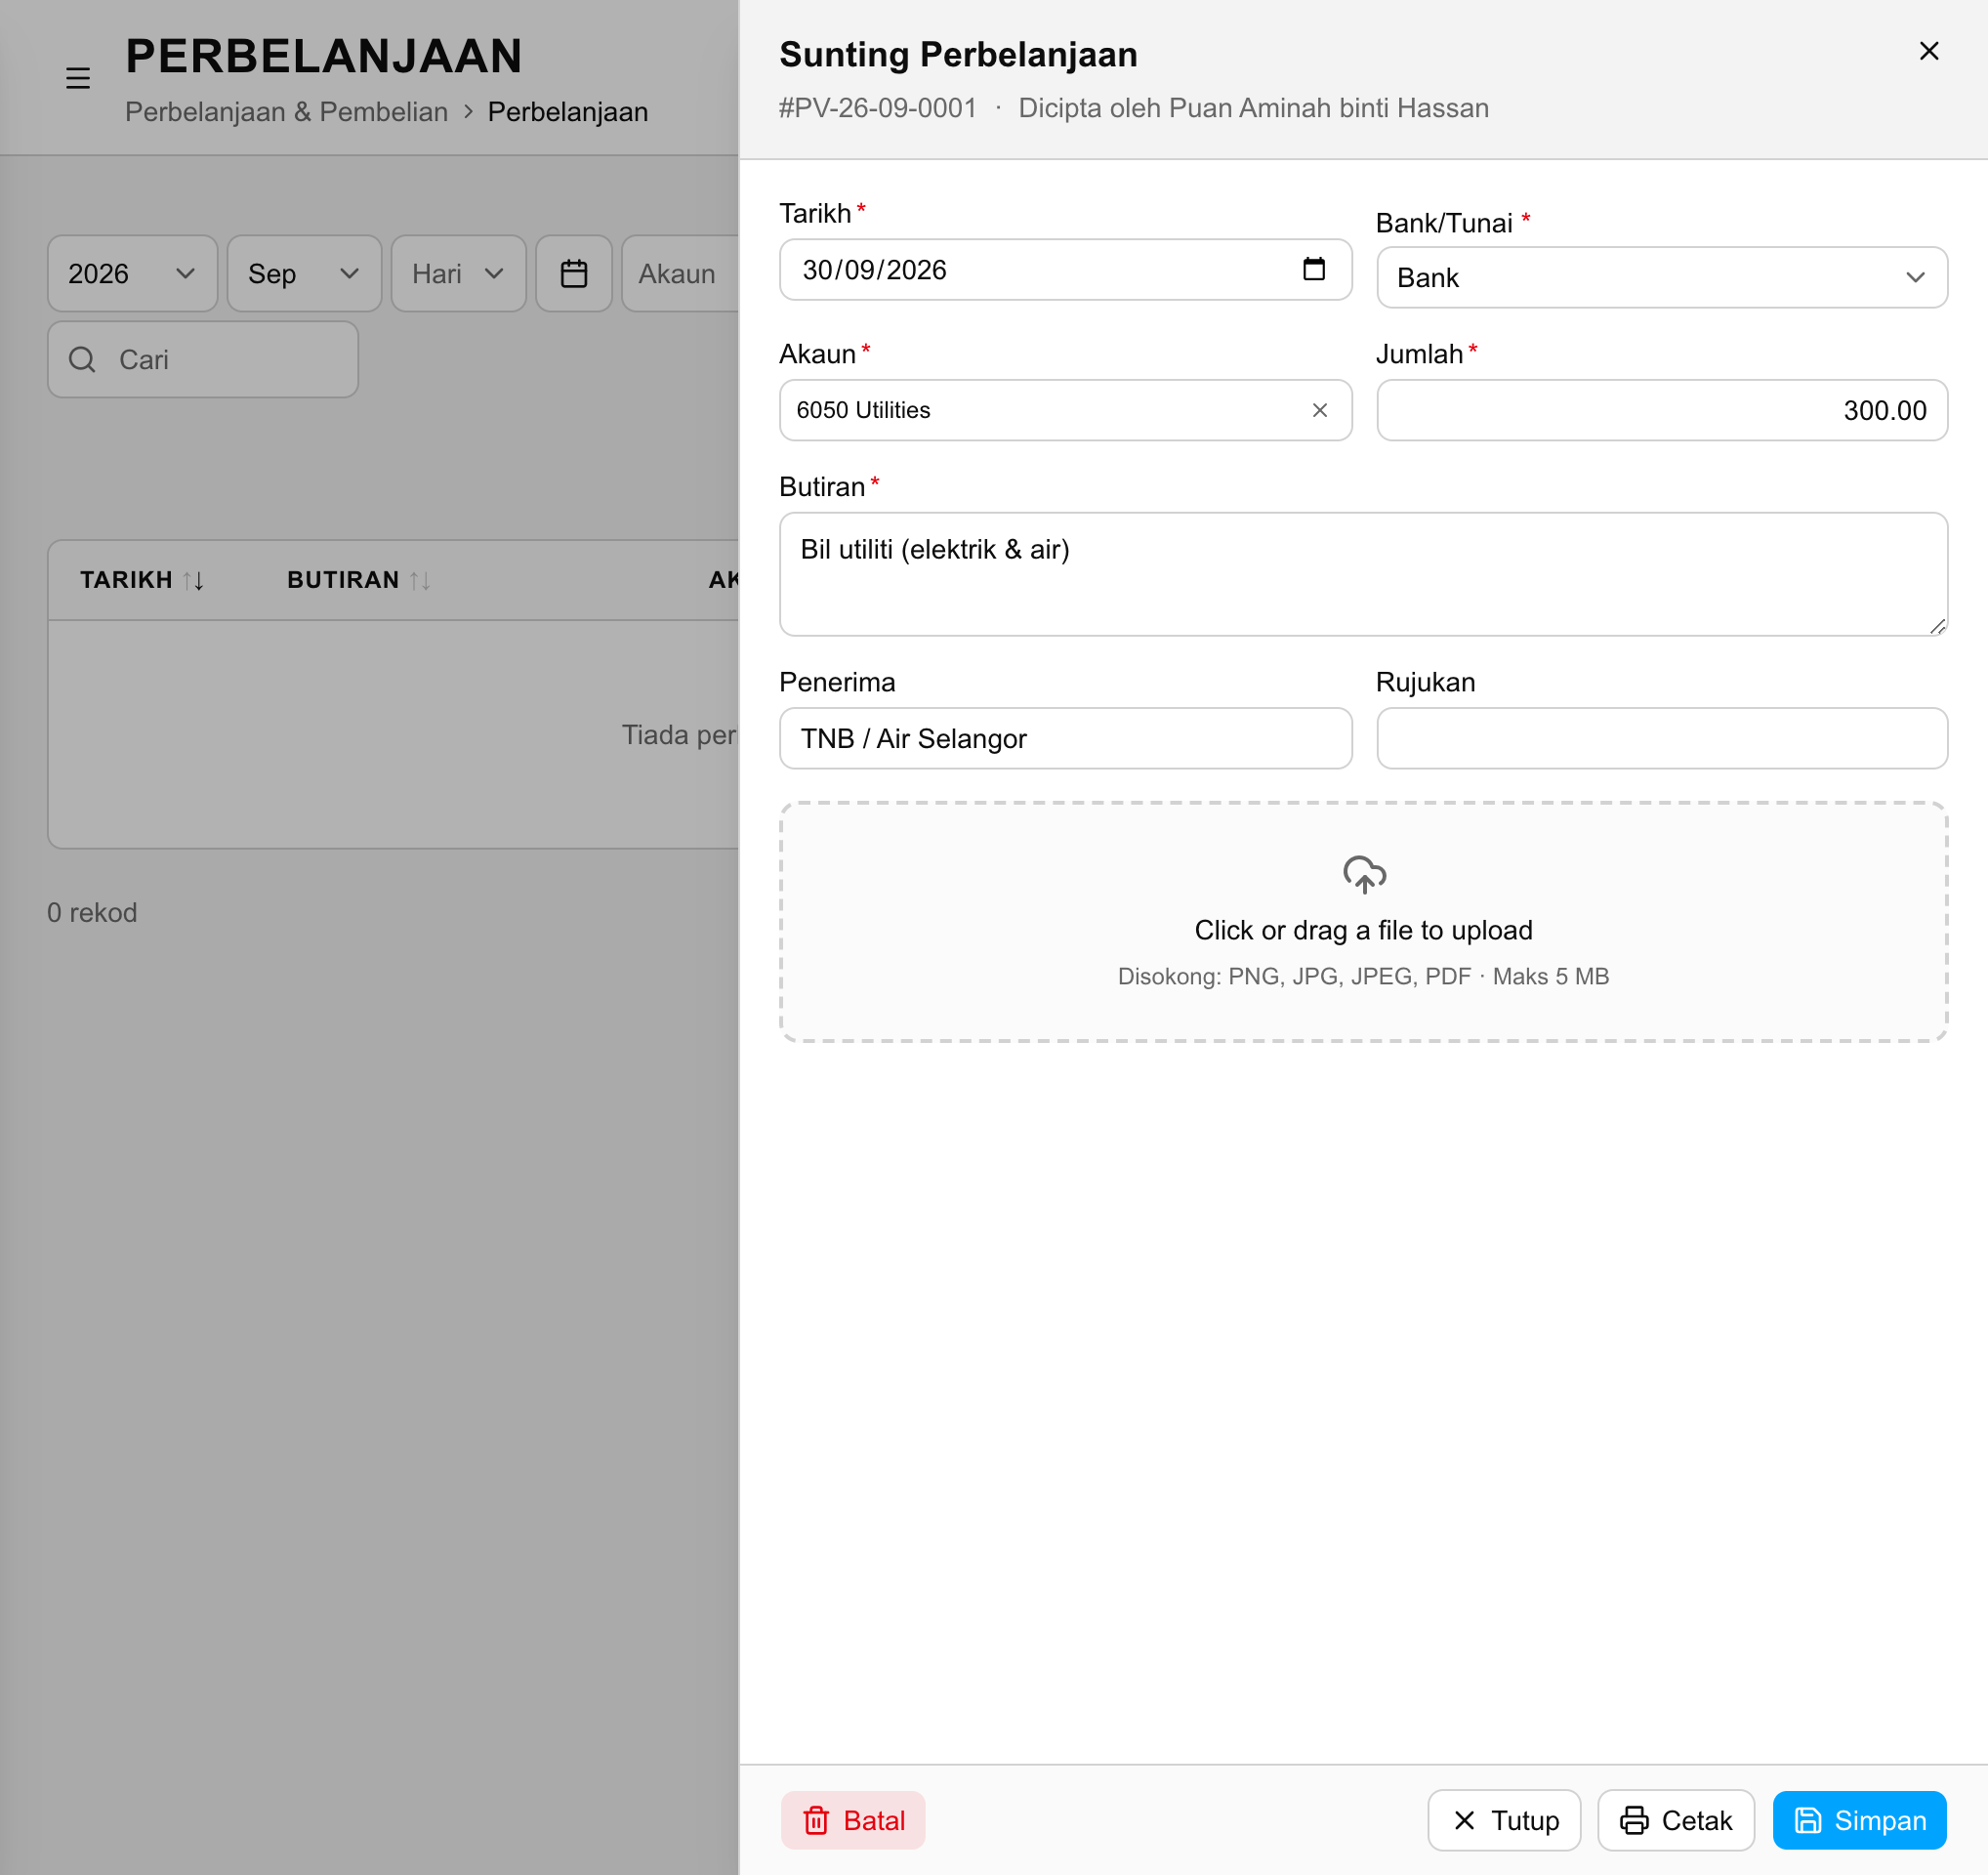Sort by TARIKH column
Screen dimensions: 1988x1875
142,580
